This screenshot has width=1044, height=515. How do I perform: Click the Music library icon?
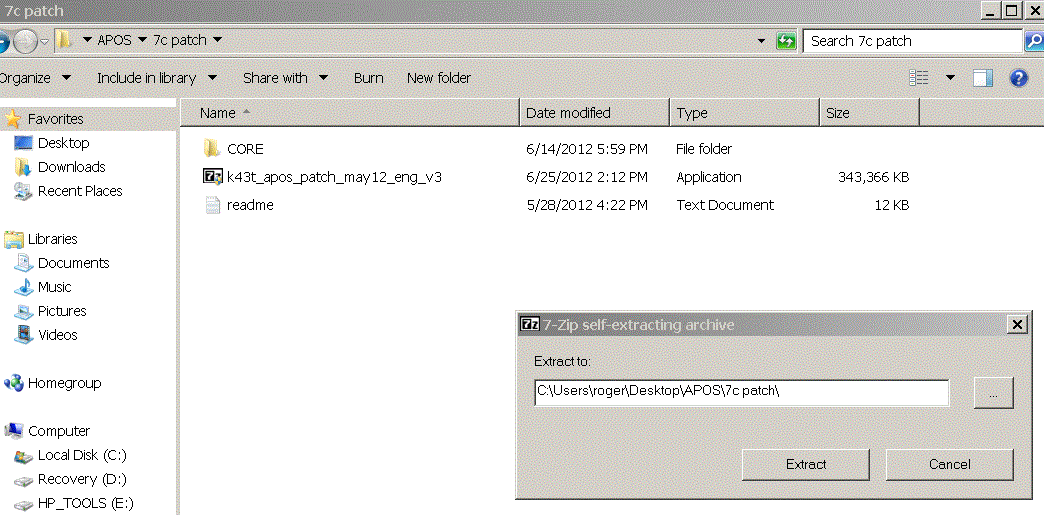pyautogui.click(x=23, y=287)
